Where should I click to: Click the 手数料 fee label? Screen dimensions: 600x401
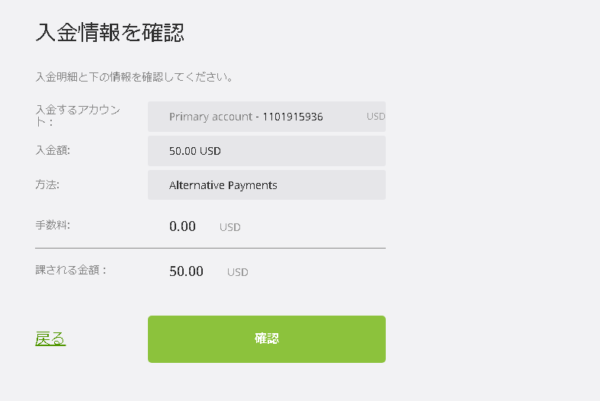pyautogui.click(x=54, y=226)
